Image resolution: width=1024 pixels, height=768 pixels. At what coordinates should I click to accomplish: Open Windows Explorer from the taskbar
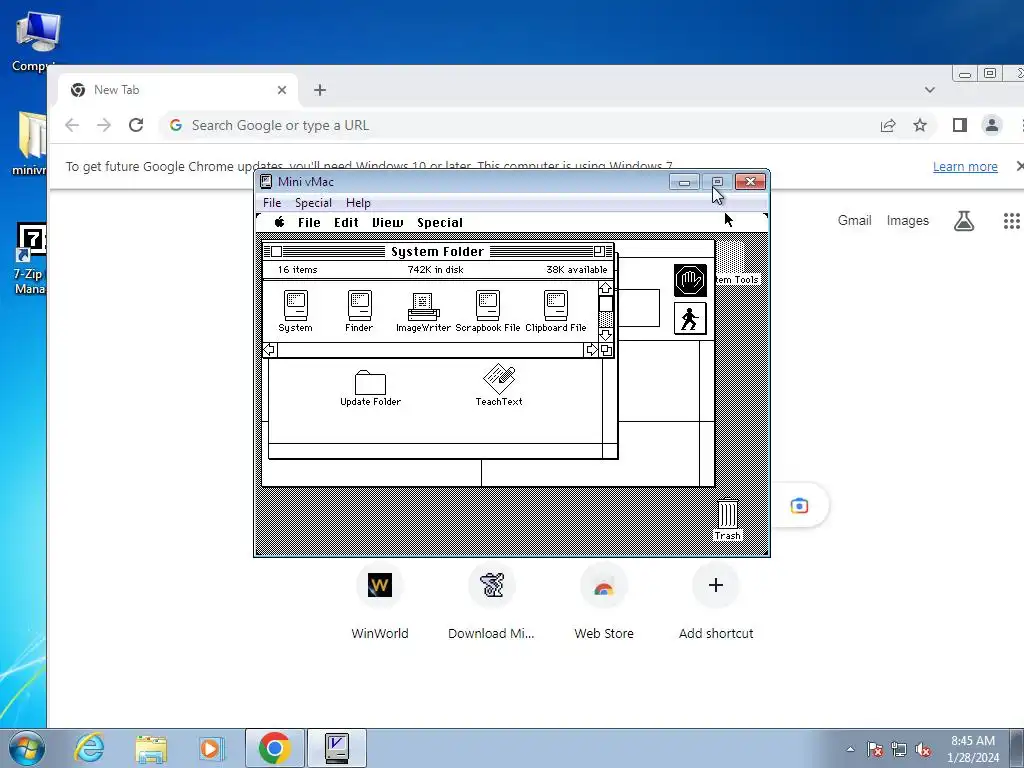[x=152, y=748]
